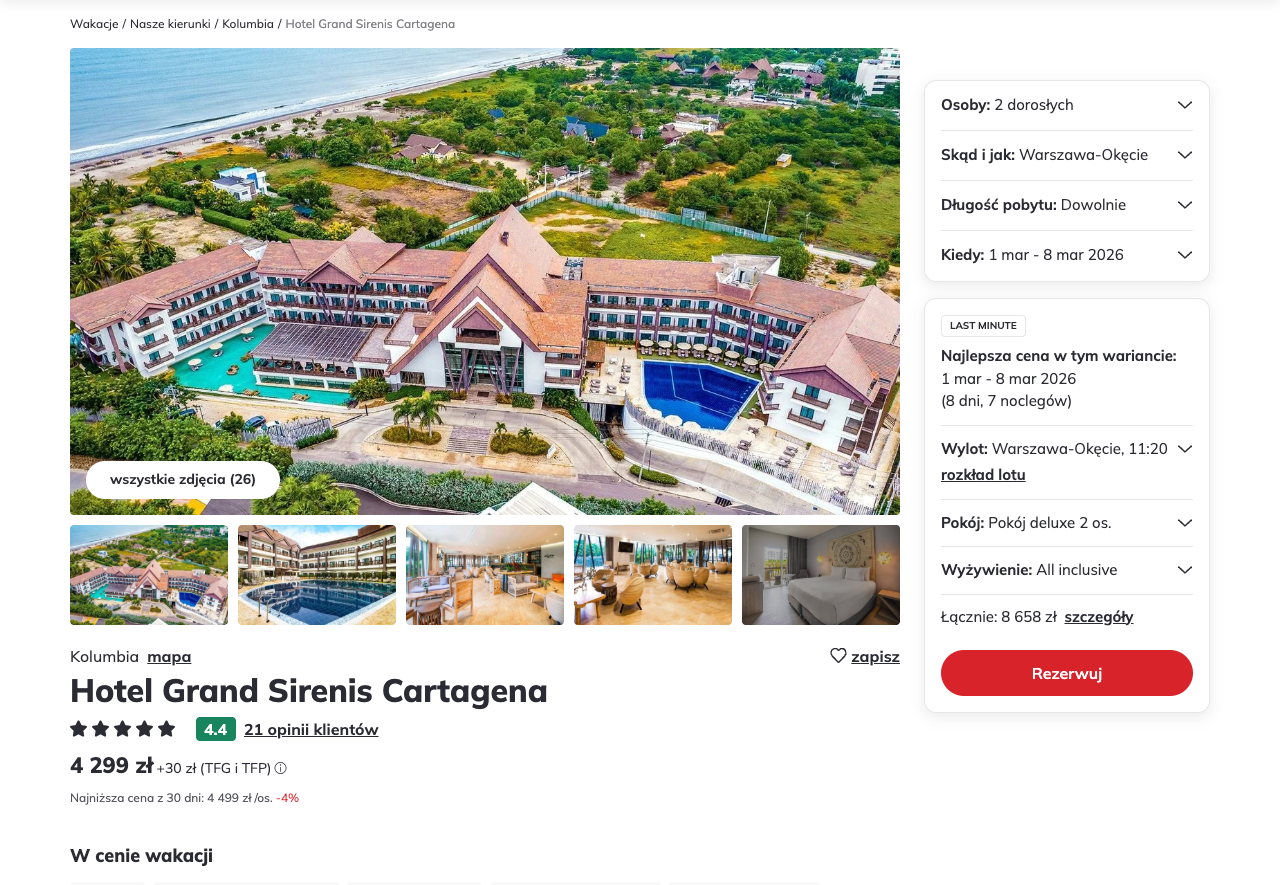The width and height of the screenshot is (1280, 885).
Task: Go to the Wakacje breadcrumb
Action: click(x=94, y=24)
